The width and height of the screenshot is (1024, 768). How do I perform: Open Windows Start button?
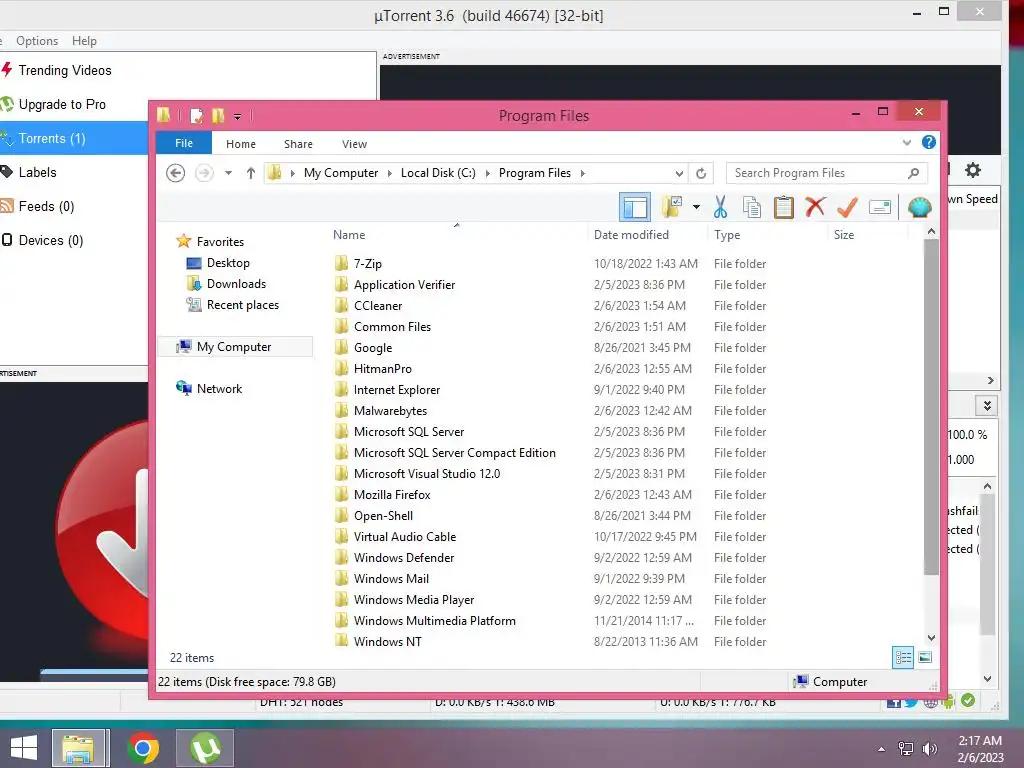pyautogui.click(x=24, y=747)
